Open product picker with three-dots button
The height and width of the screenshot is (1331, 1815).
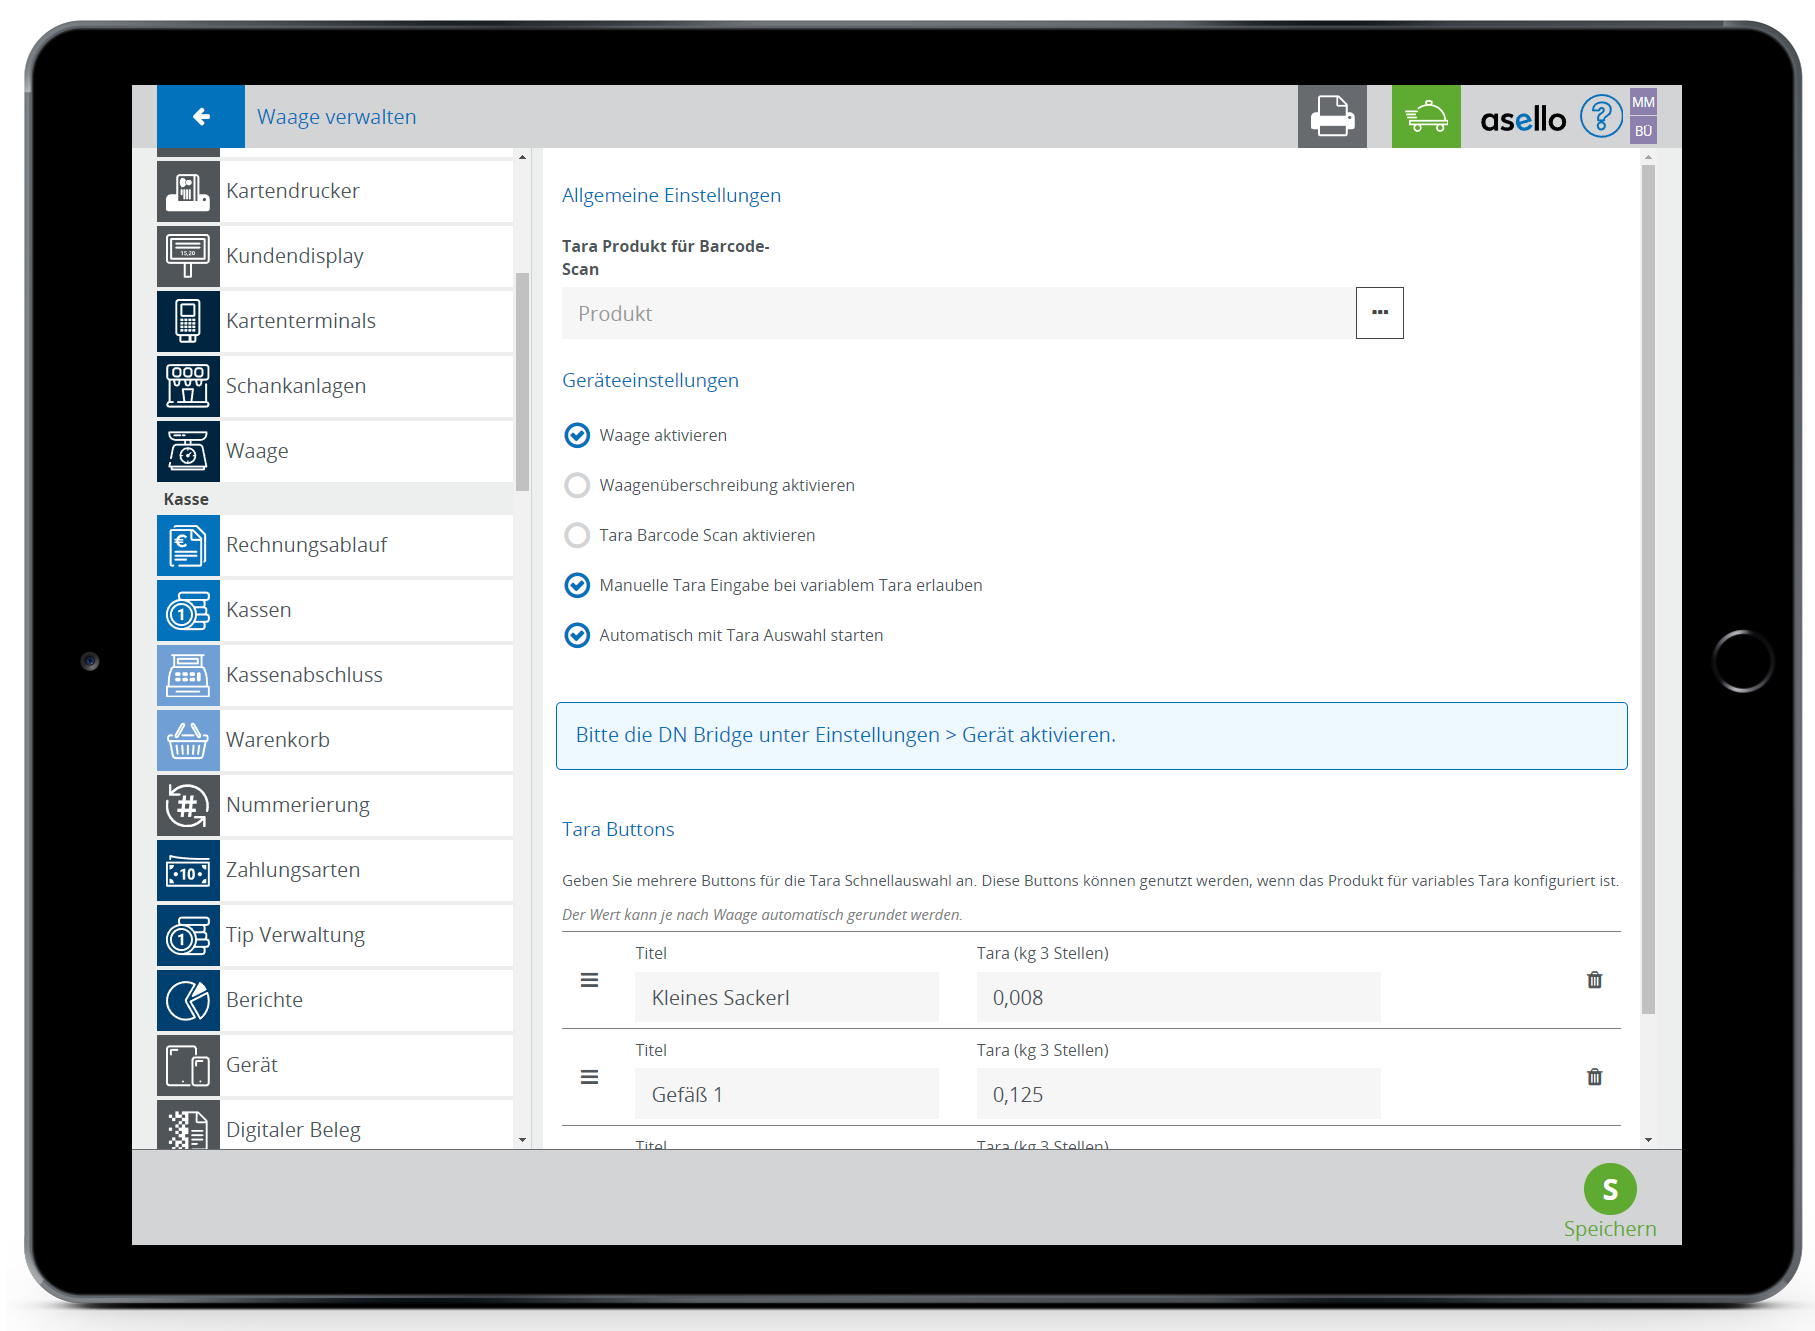1379,313
